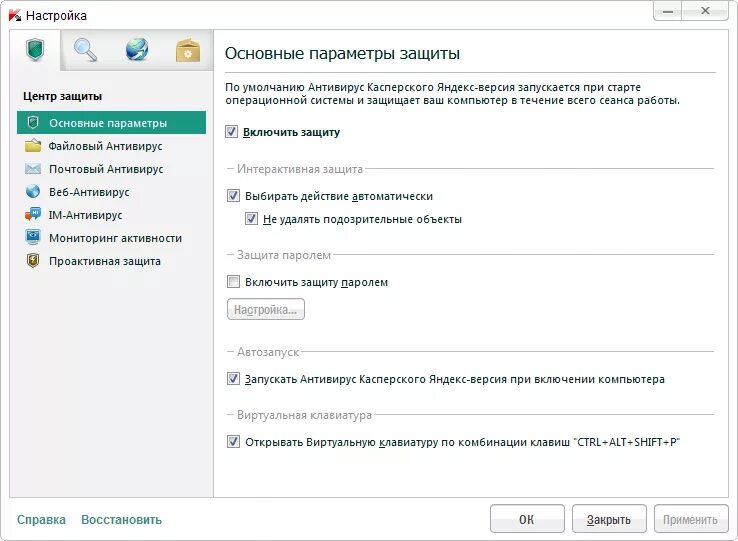Click the Виртуальная клавиатура group label
This screenshot has height=541, width=738.
pos(304,415)
